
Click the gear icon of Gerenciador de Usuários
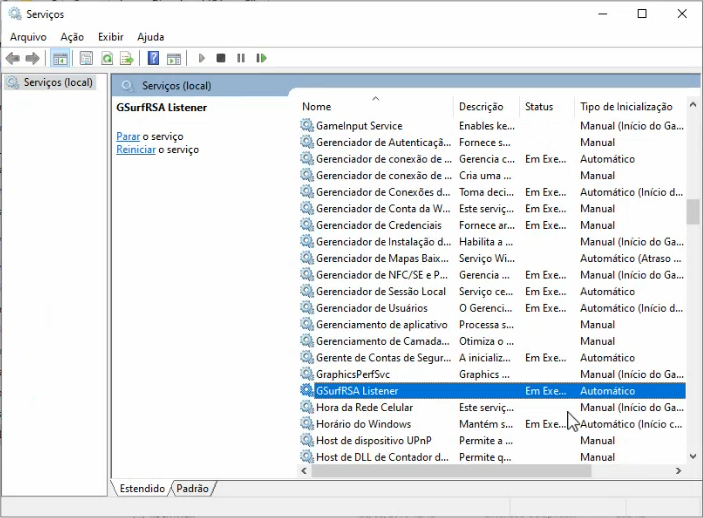click(x=307, y=308)
